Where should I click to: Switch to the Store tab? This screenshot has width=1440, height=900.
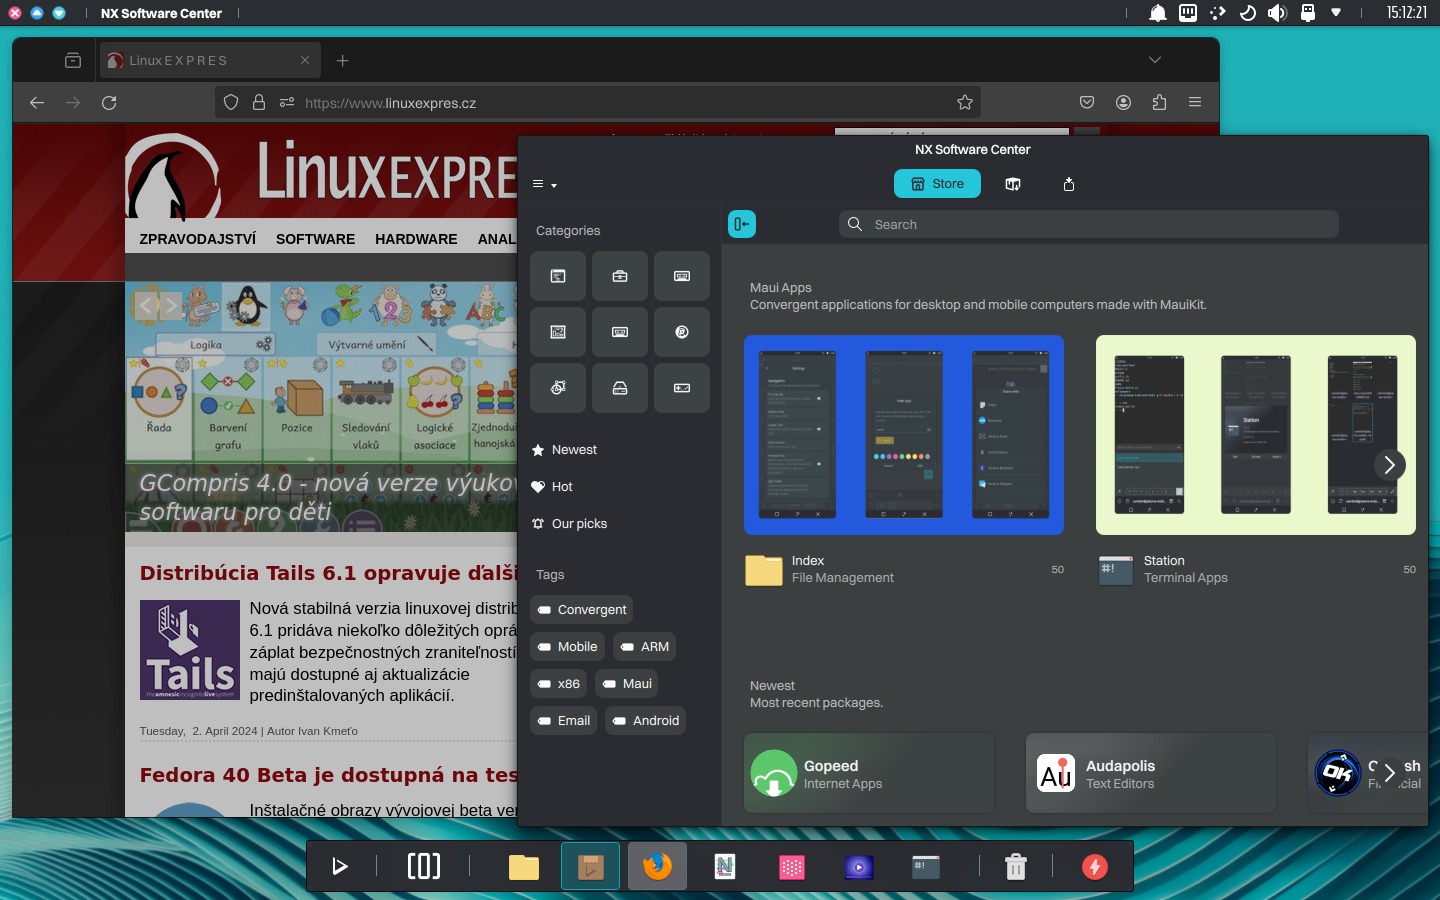pyautogui.click(x=937, y=184)
